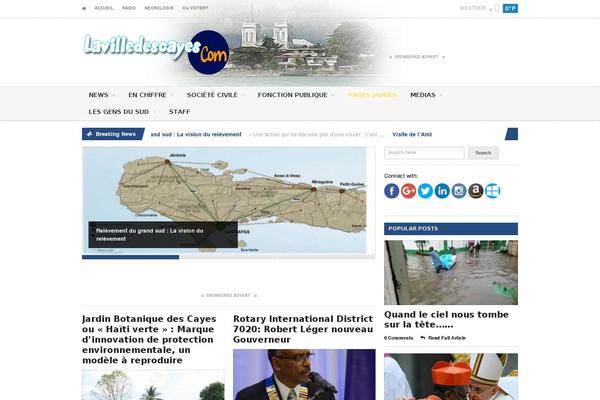Viewport: 600px width, 400px height.
Task: Click the Lavilledescayes.com site logo
Action: point(156,52)
